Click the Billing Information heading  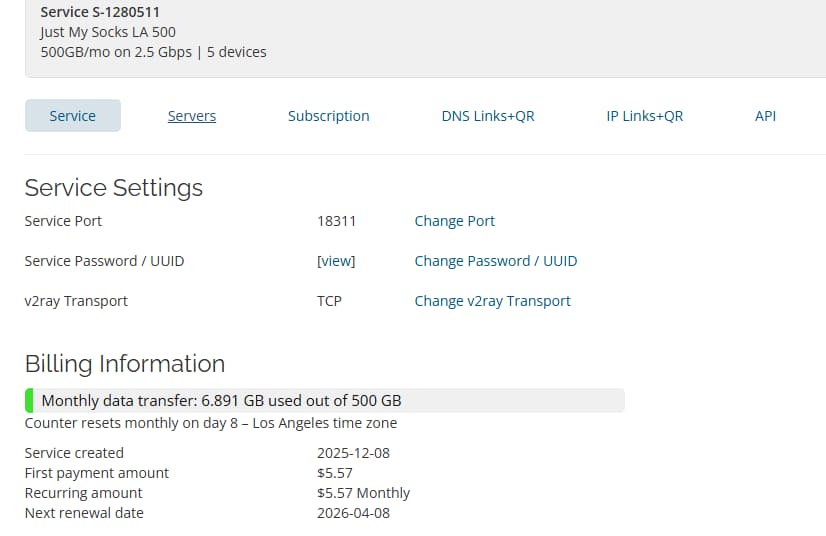pyautogui.click(x=124, y=363)
